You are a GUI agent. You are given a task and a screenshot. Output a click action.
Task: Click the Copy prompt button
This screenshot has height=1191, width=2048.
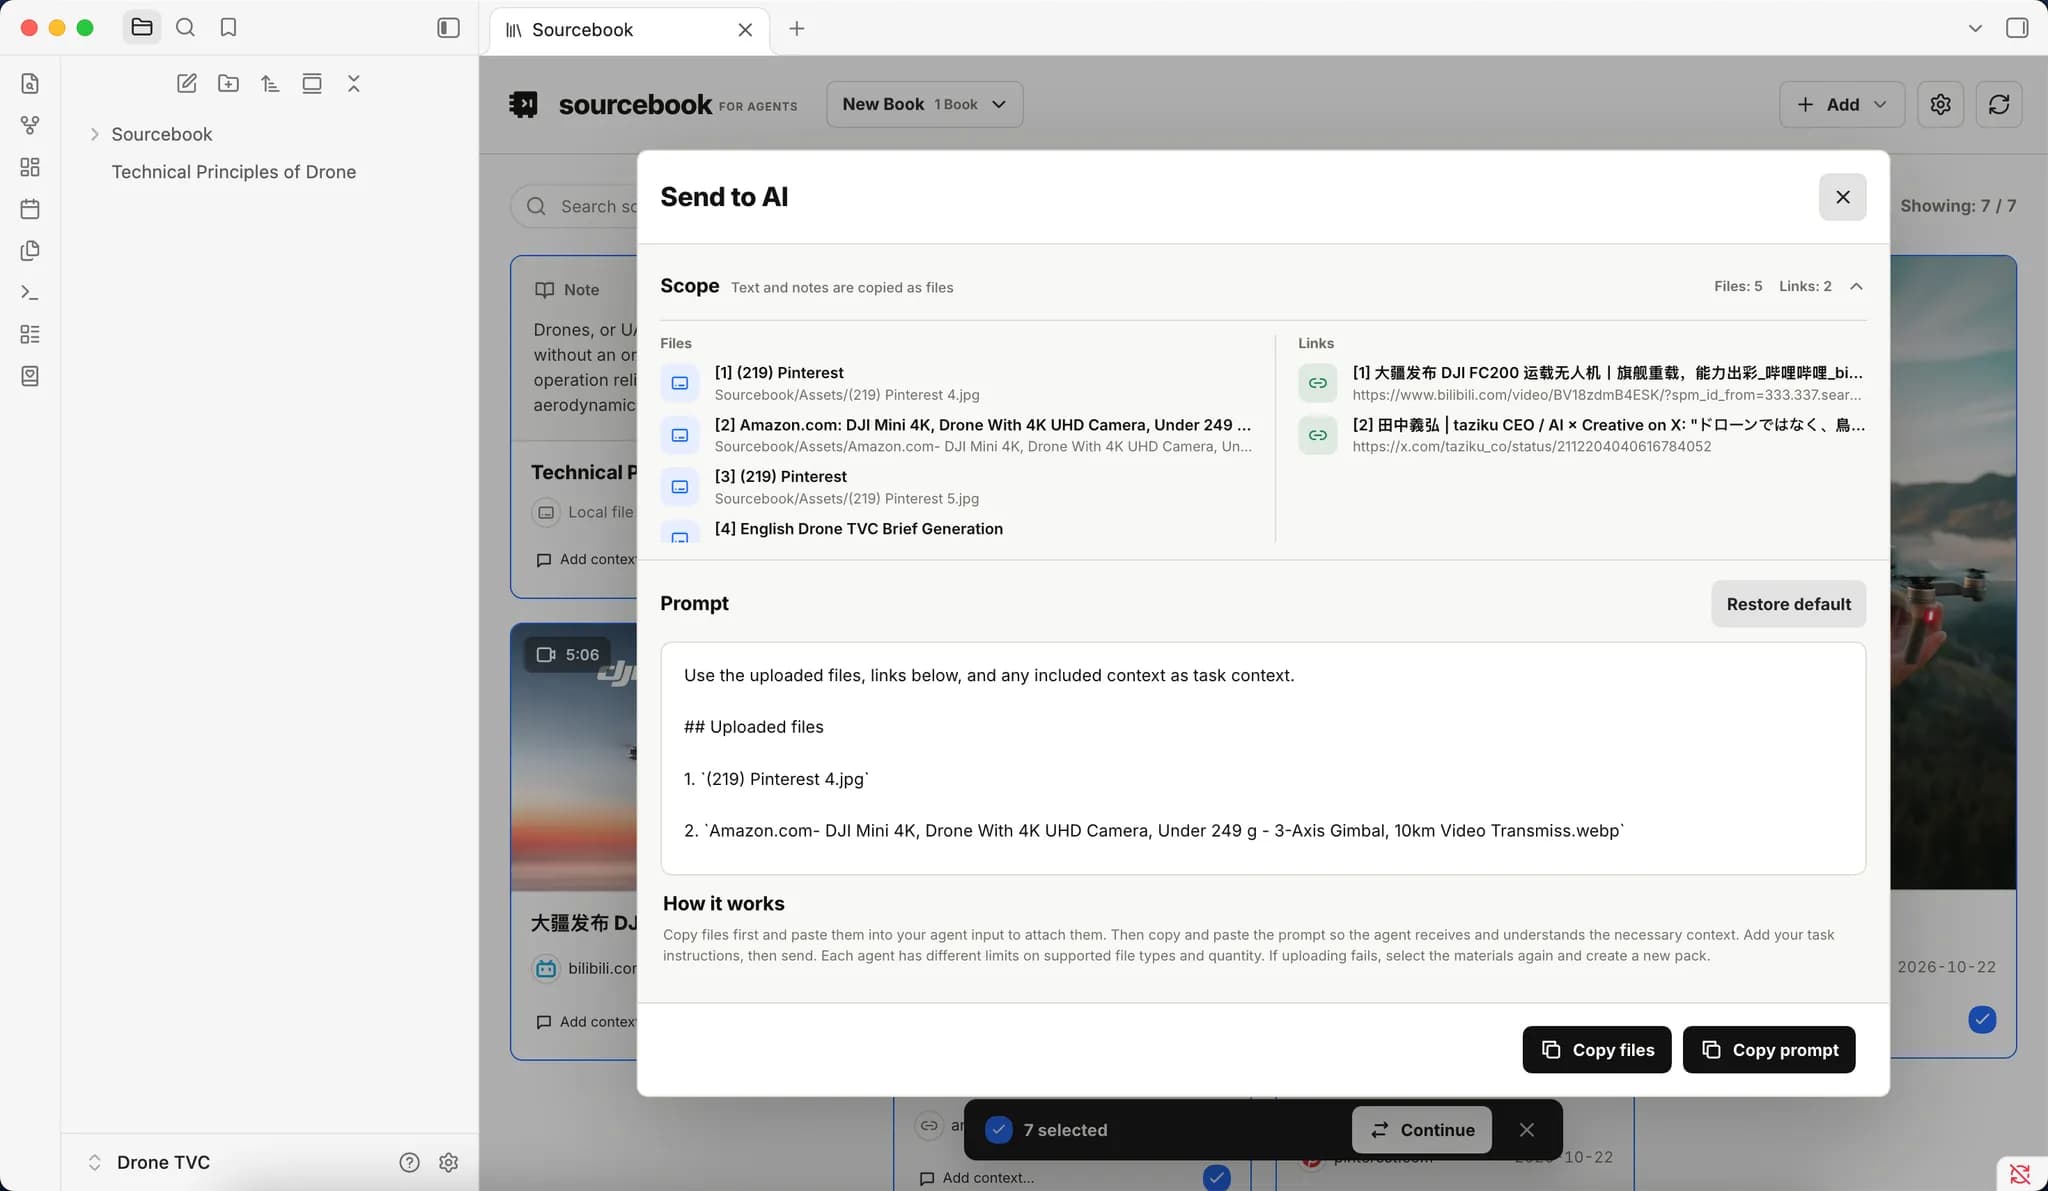coord(1769,1050)
